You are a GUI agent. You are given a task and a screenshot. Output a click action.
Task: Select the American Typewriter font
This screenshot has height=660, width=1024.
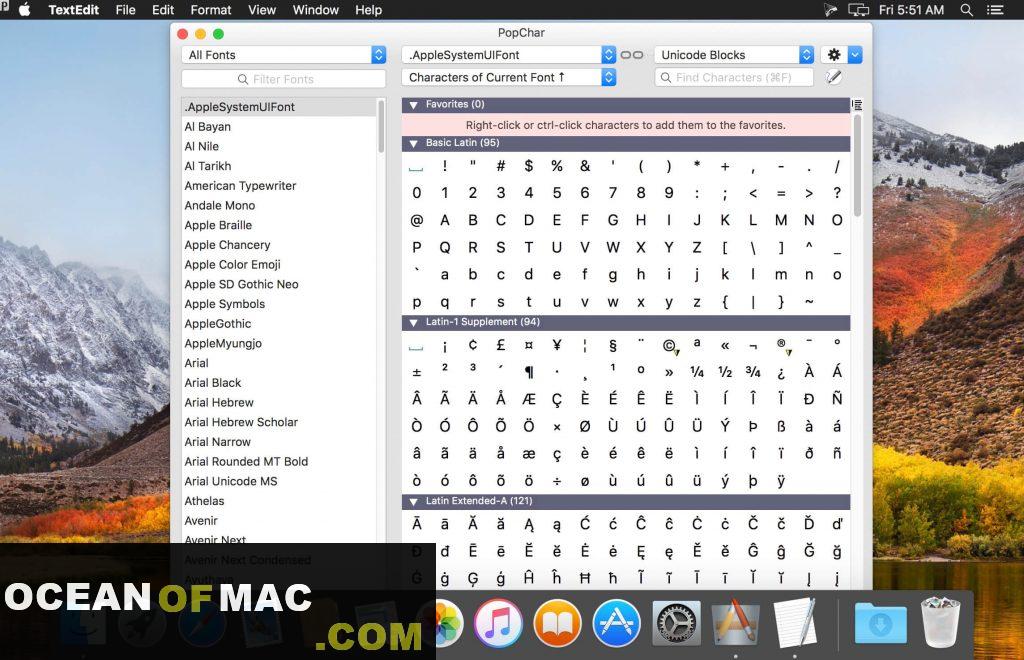240,185
